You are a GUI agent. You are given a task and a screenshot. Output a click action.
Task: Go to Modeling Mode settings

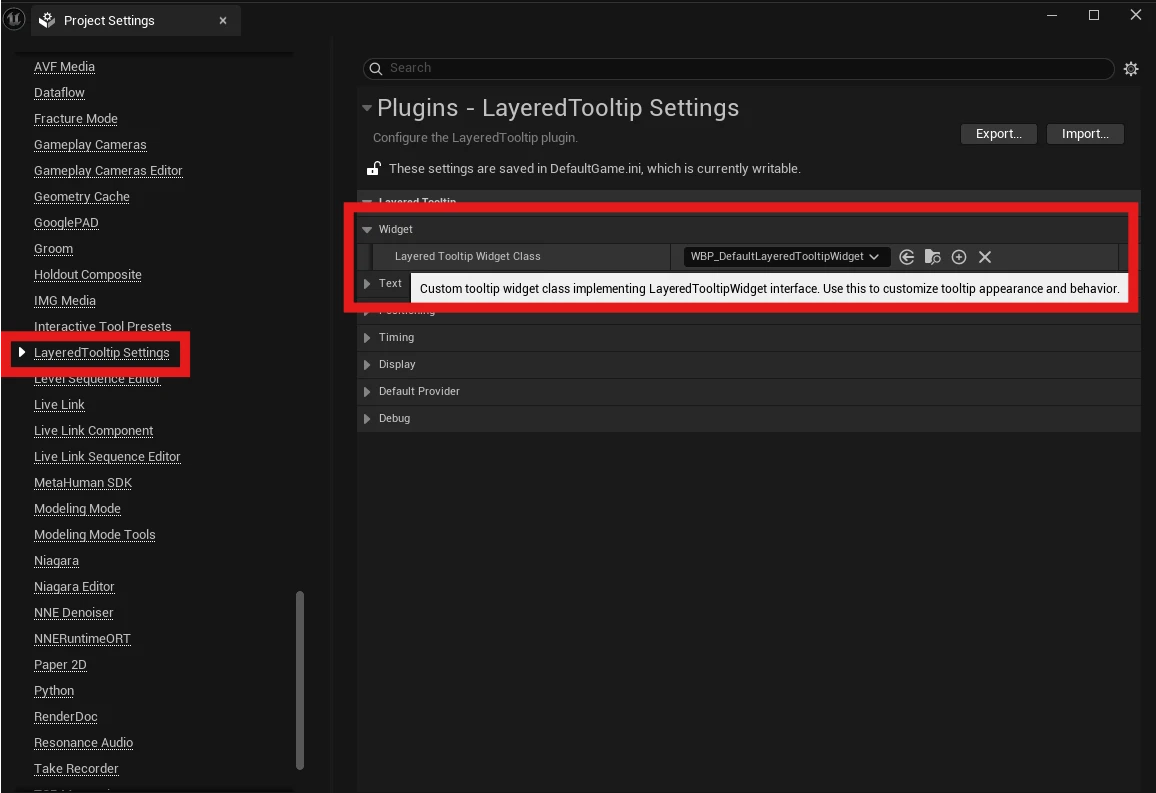click(x=77, y=509)
